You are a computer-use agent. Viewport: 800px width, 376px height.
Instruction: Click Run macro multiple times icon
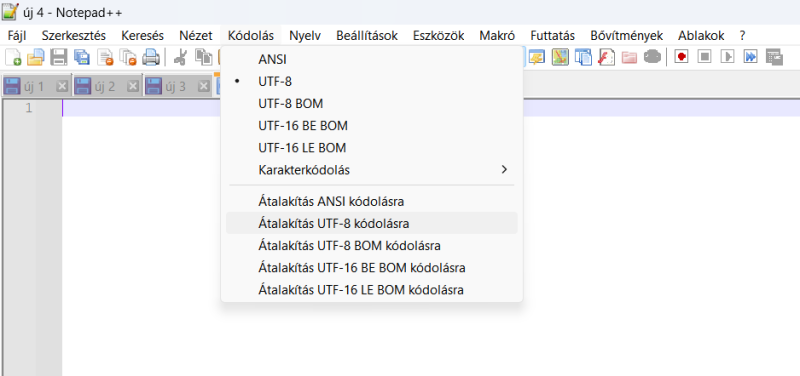click(750, 56)
